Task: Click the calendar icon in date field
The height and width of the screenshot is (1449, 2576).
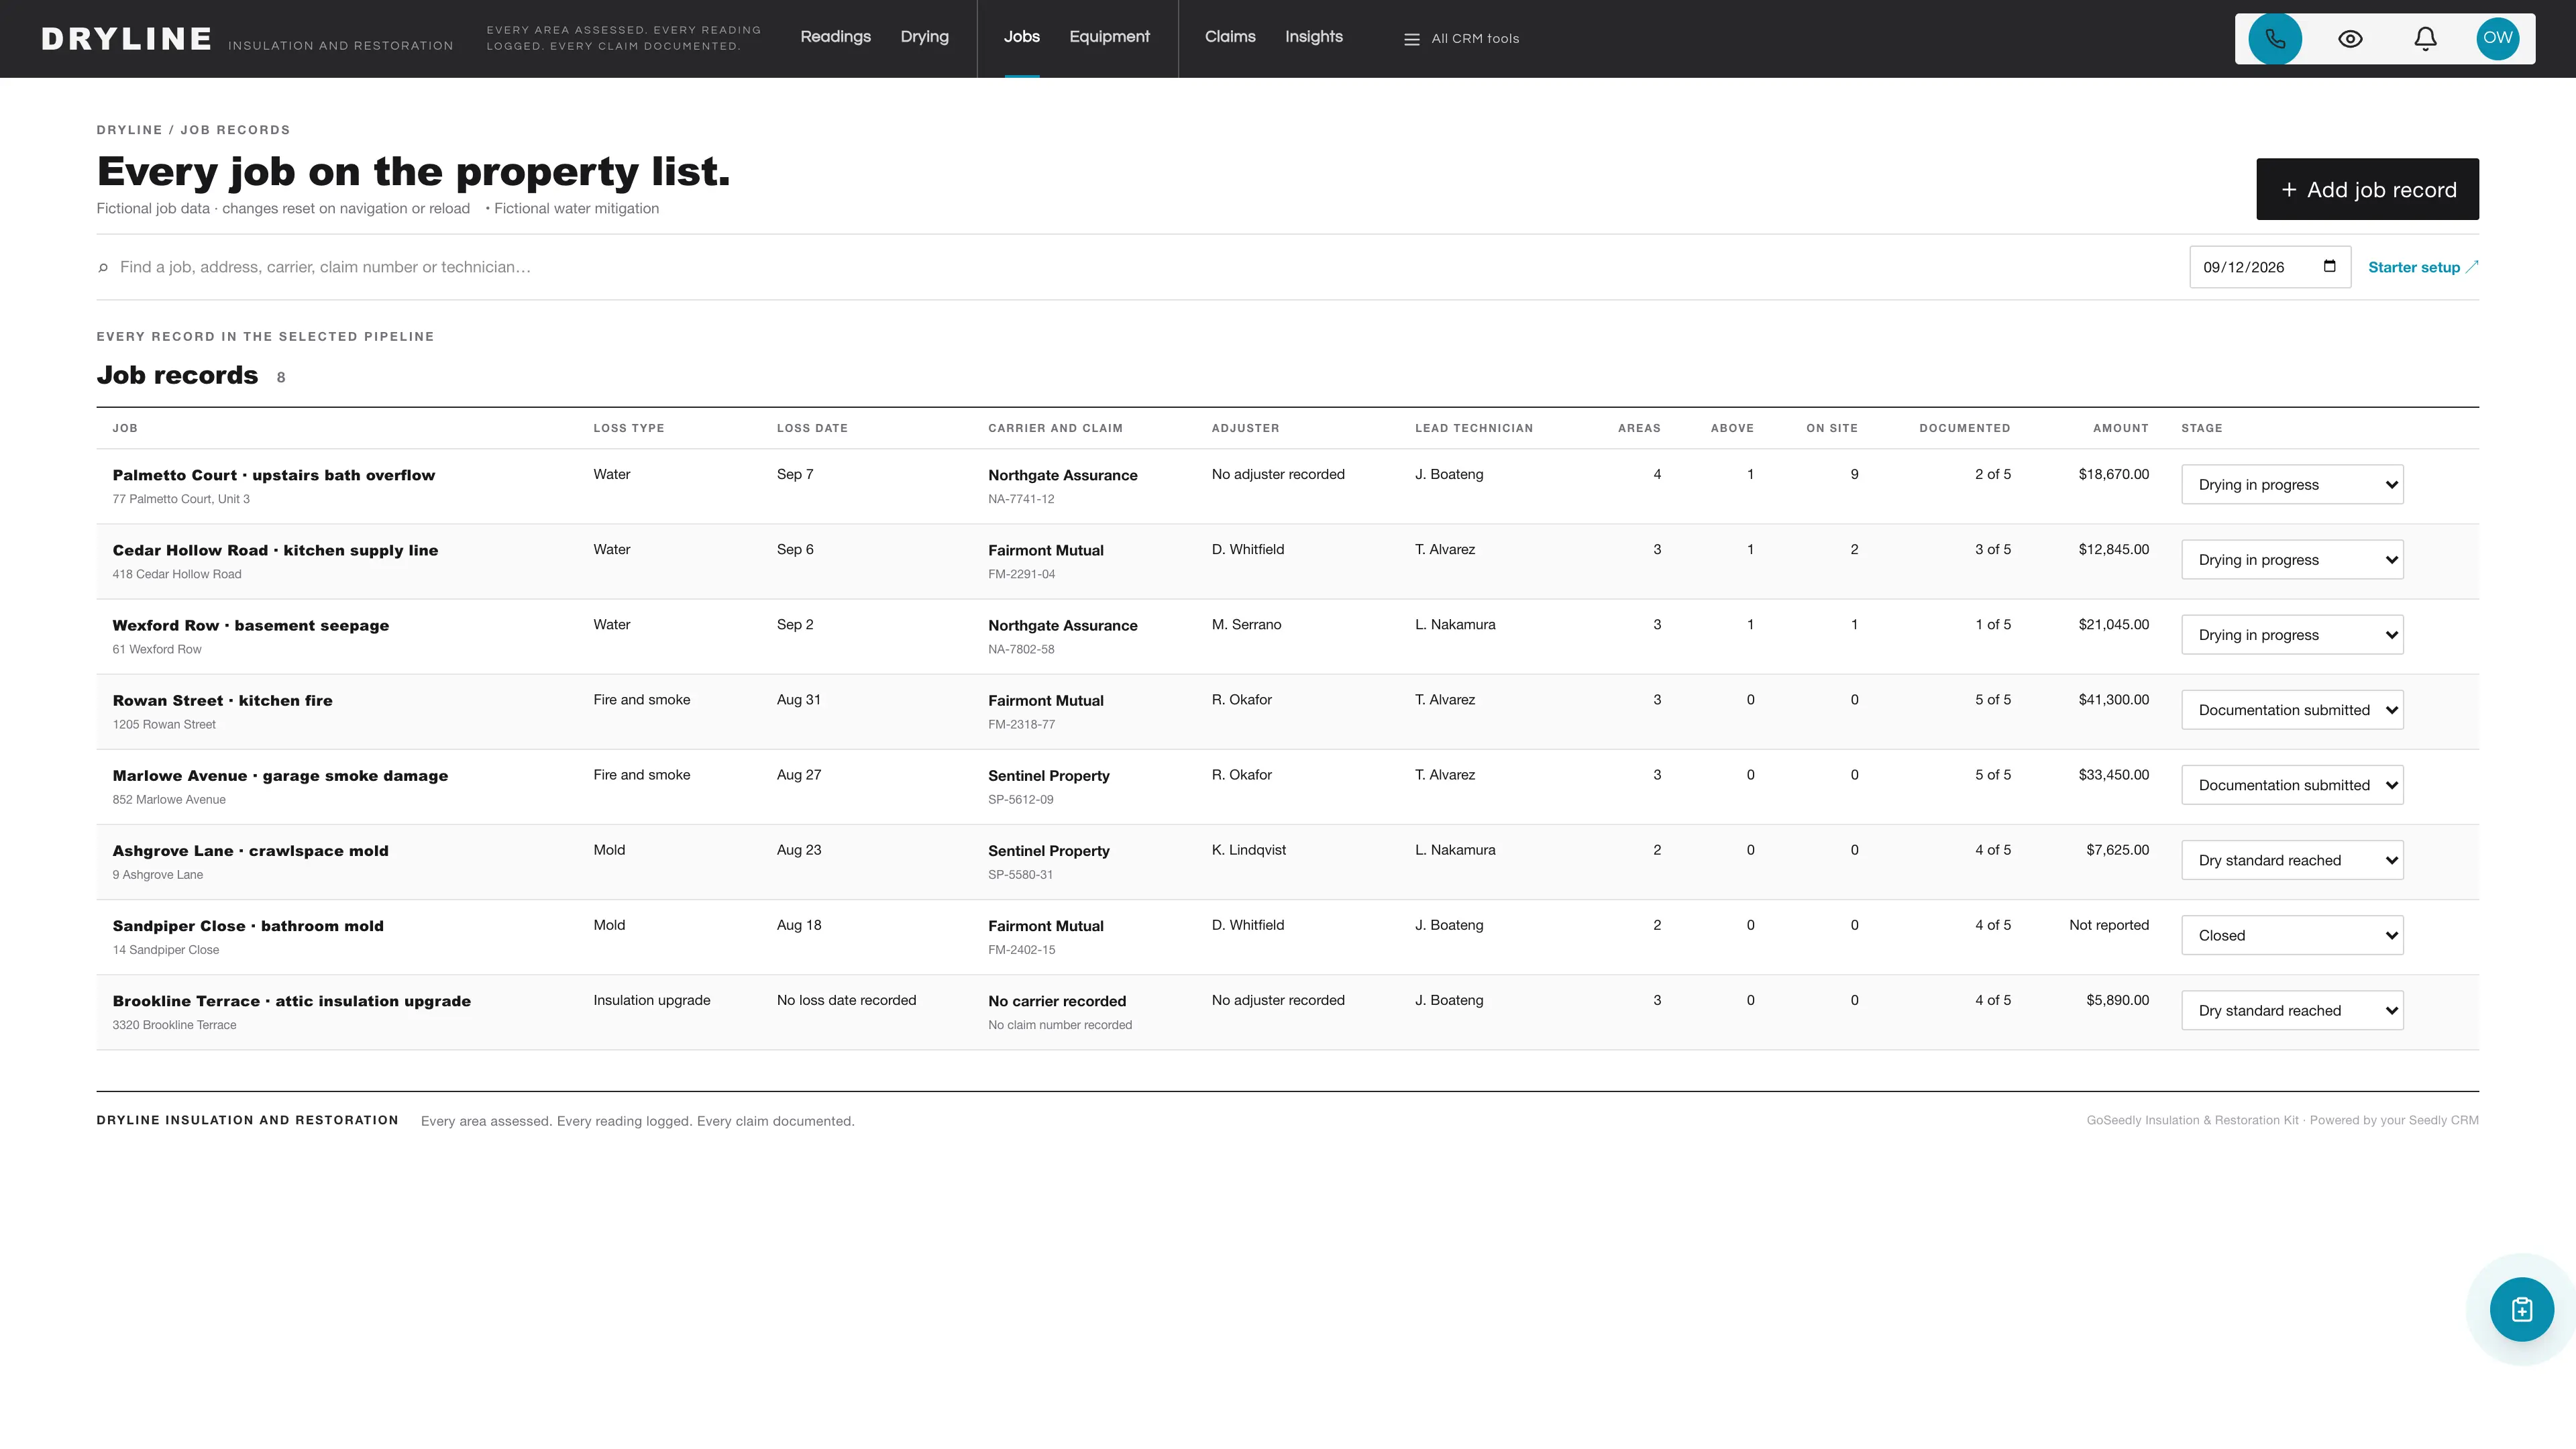Action: pos(2329,266)
